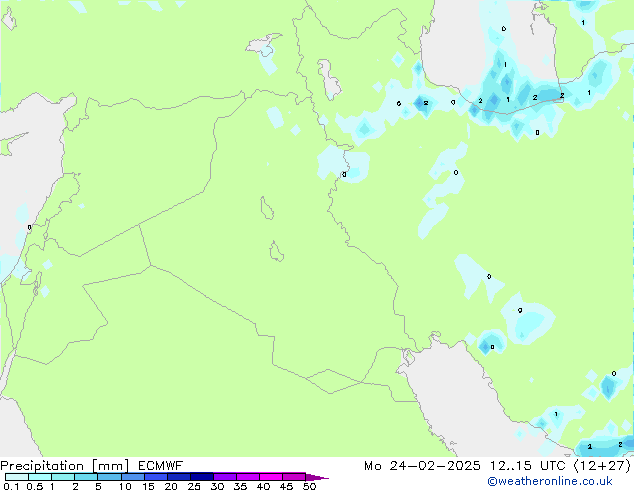Image resolution: width=634 pixels, height=490 pixels.
Task: Click the legend label '45'
Action: coord(286,486)
